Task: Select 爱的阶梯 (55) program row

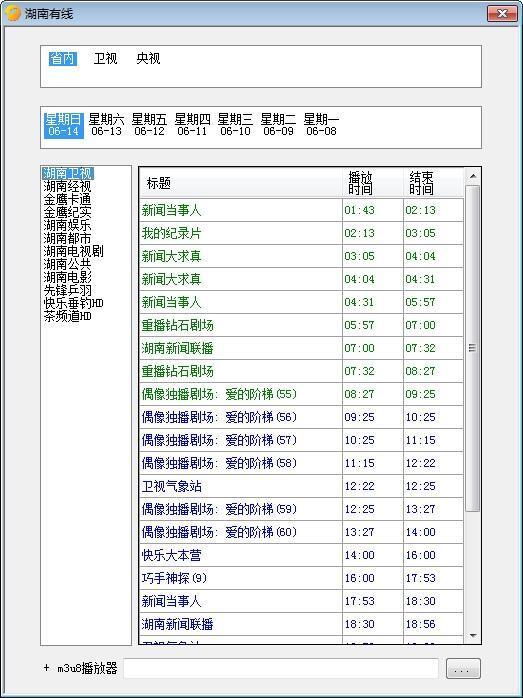Action: pyautogui.click(x=301, y=394)
